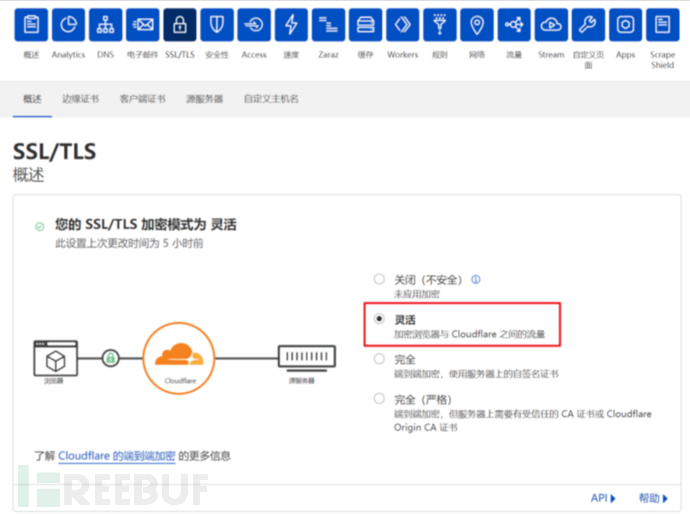The image size is (690, 514).
Task: Open the Workers code brackets icon
Action: tap(403, 25)
